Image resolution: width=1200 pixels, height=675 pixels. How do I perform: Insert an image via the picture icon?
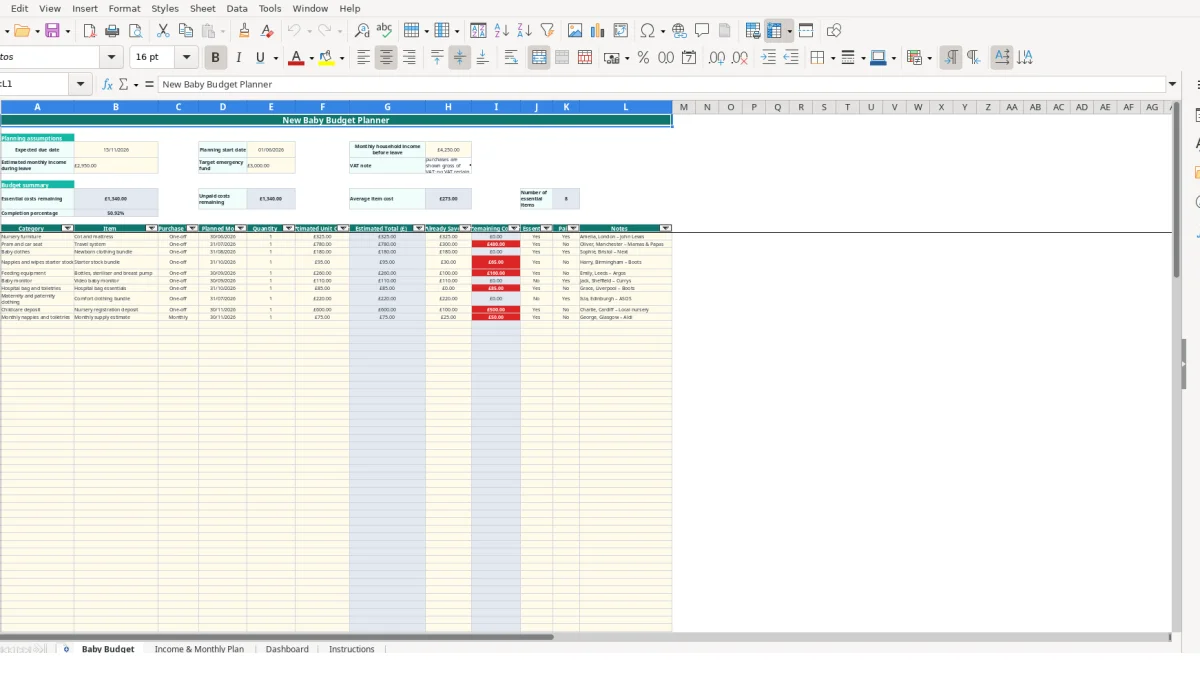point(575,31)
